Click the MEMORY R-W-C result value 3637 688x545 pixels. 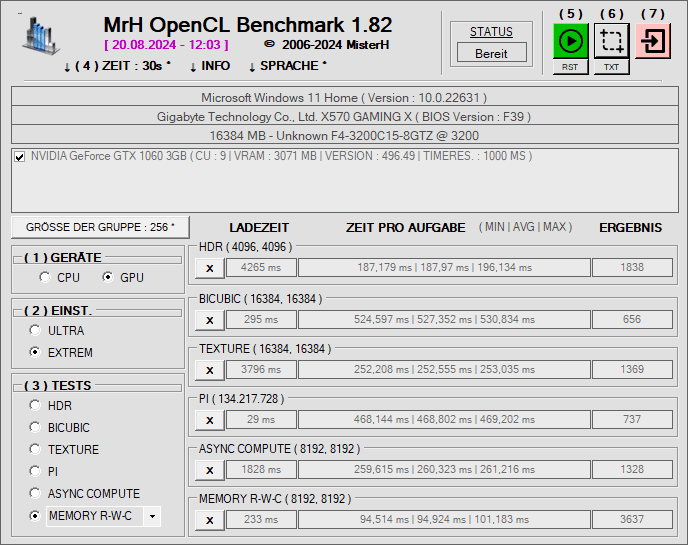tap(632, 519)
